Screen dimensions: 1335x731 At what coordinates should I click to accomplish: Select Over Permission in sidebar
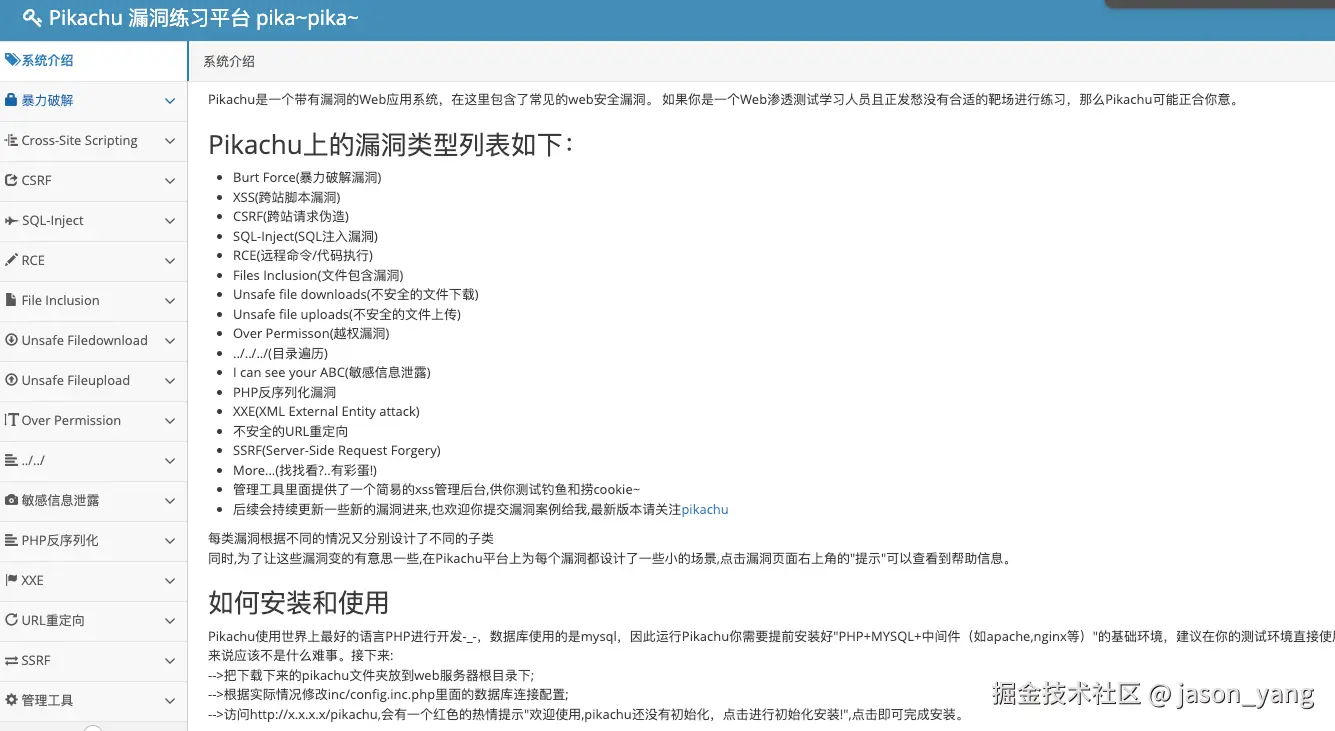(x=93, y=420)
